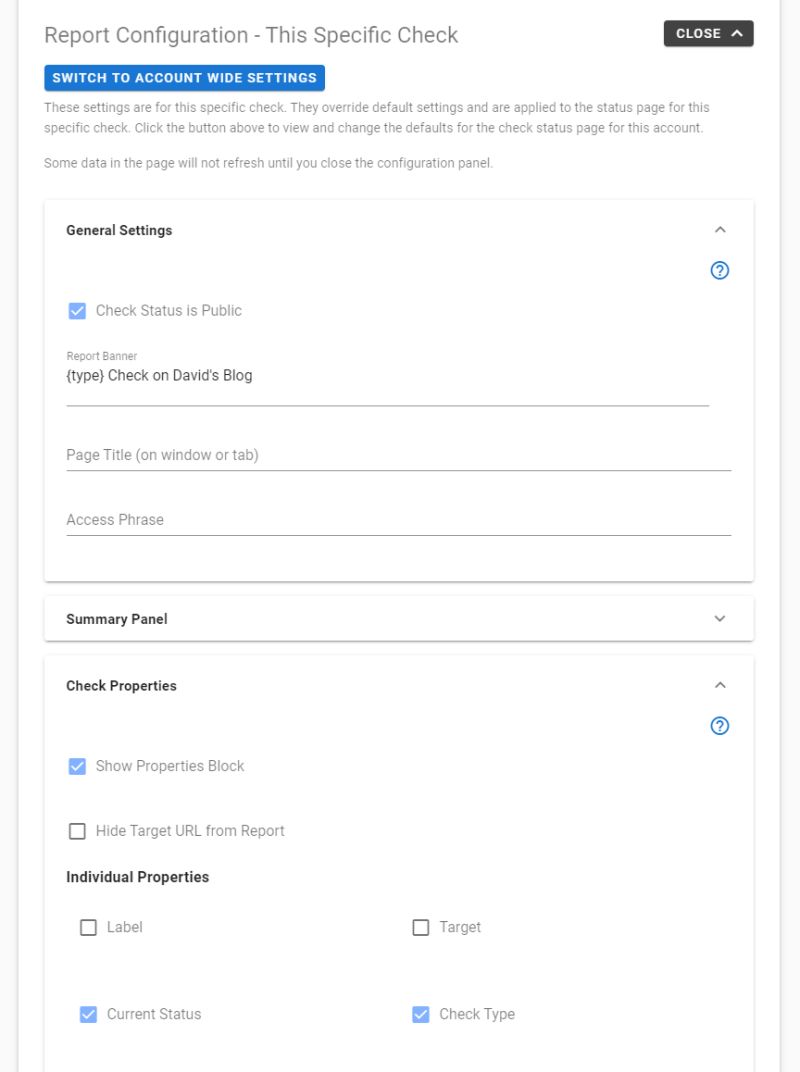
Task: Open the General Settings help icon
Action: pyautogui.click(x=719, y=270)
